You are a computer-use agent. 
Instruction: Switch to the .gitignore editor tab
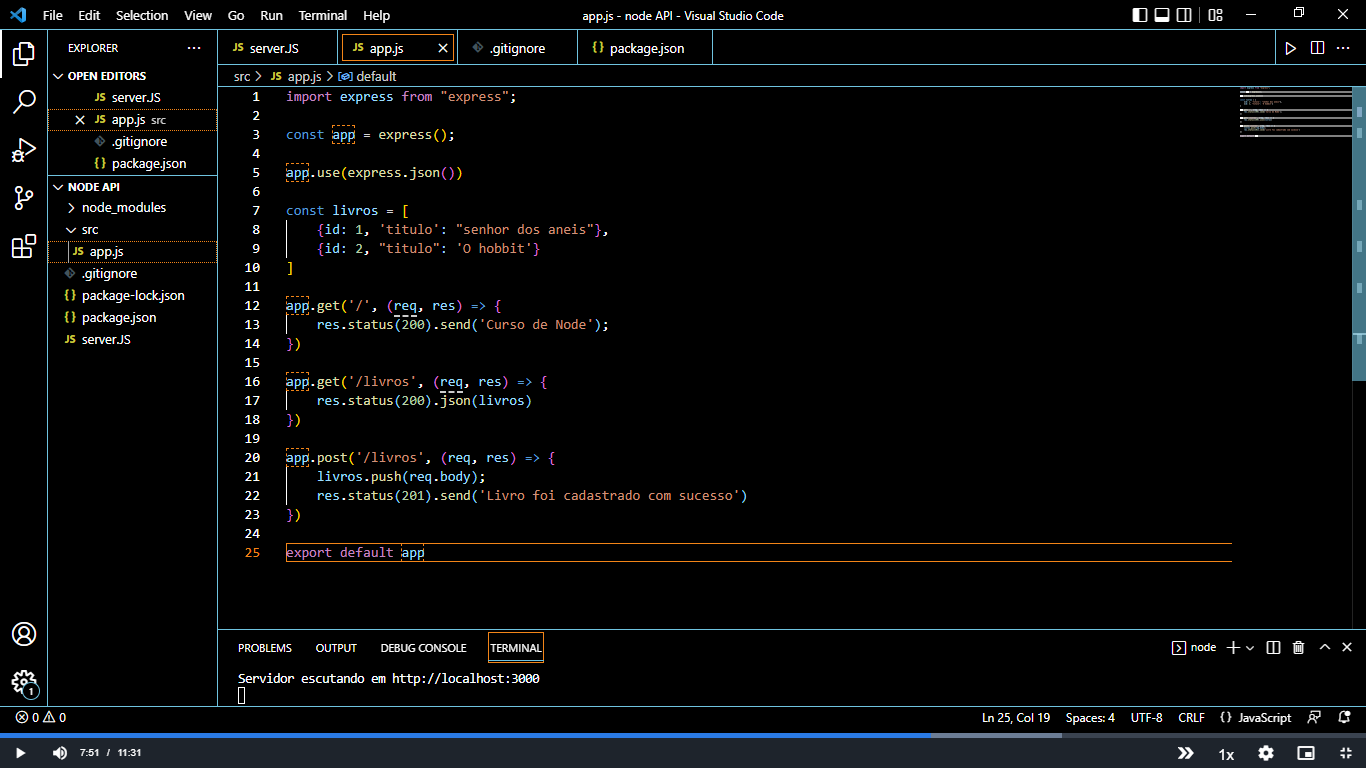(517, 48)
